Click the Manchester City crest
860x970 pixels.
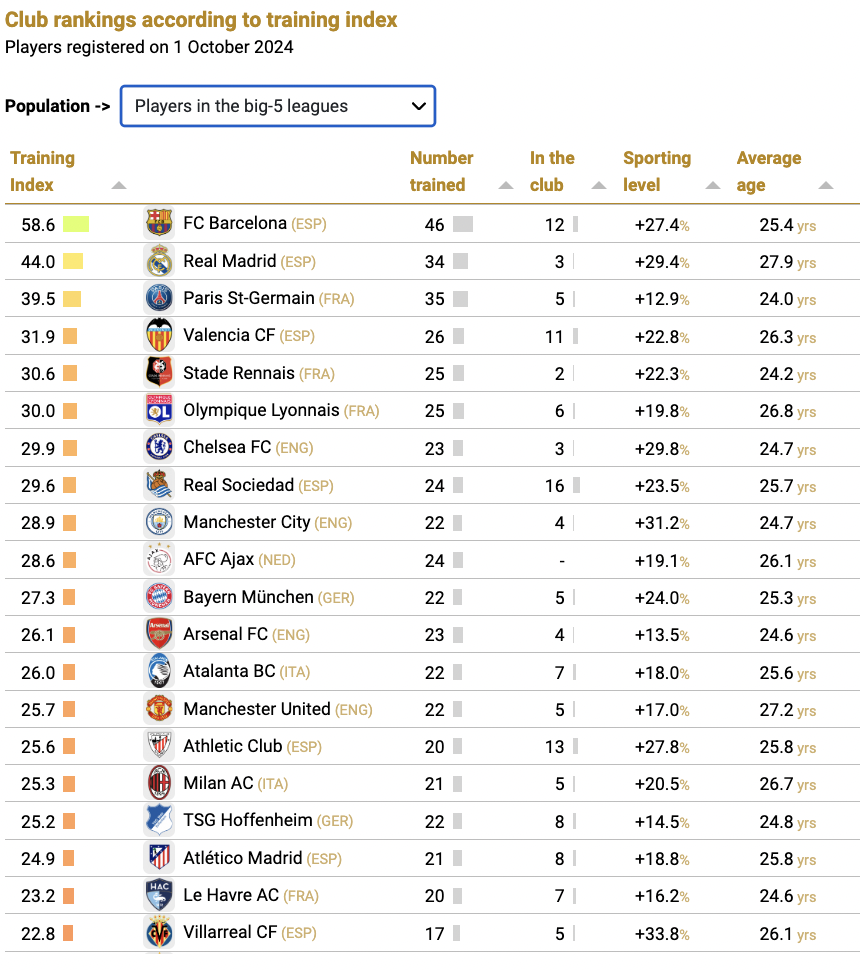pos(159,521)
